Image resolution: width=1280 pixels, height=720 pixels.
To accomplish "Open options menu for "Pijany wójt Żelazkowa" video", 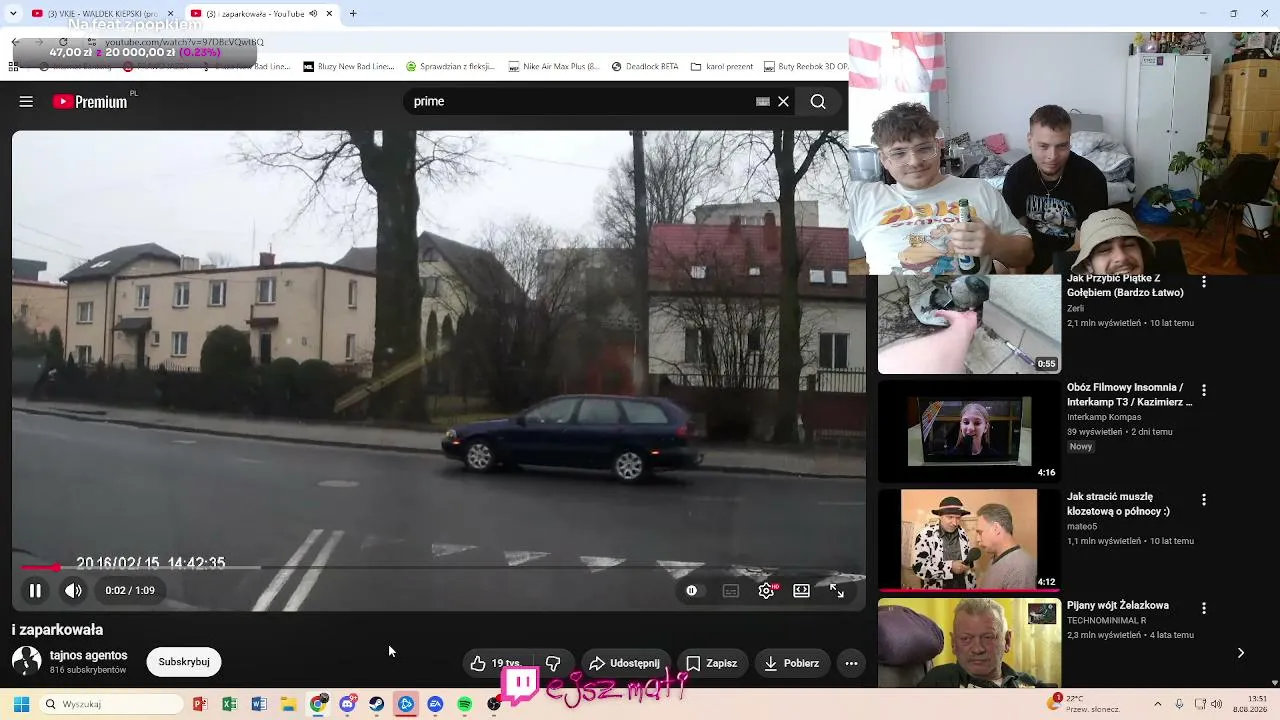I will [1203, 608].
